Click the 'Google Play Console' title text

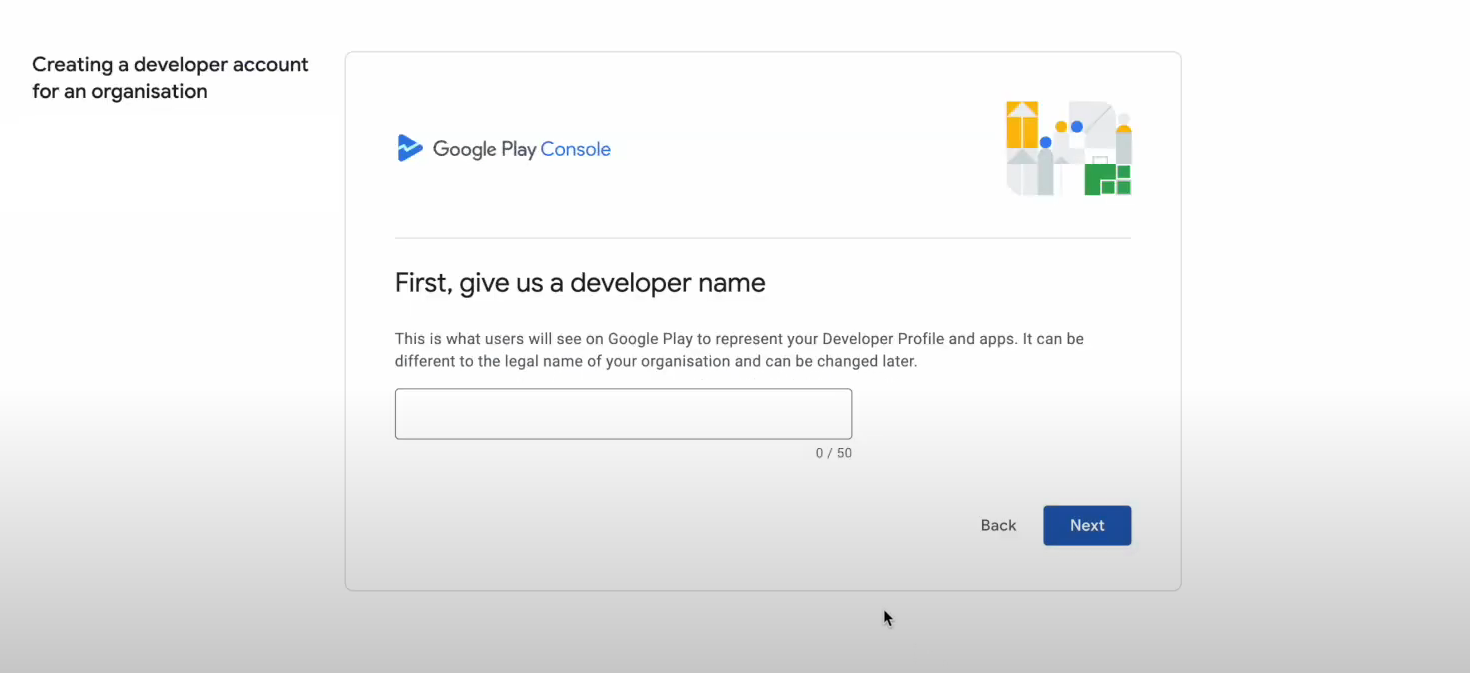pos(521,149)
